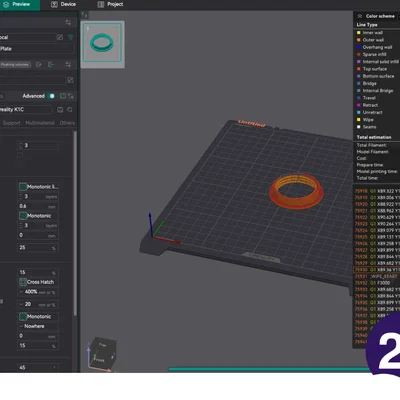Tick the empty checkbox below value 3
400x400 pixels.
20,154
